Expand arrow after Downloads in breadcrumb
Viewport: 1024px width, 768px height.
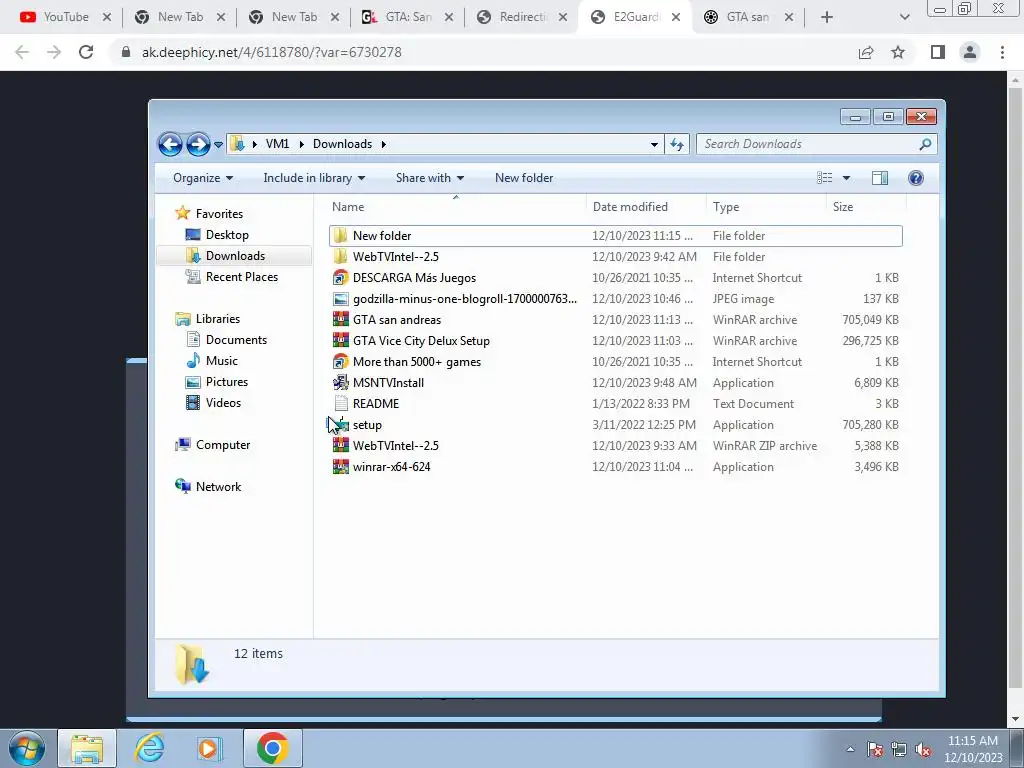click(383, 144)
